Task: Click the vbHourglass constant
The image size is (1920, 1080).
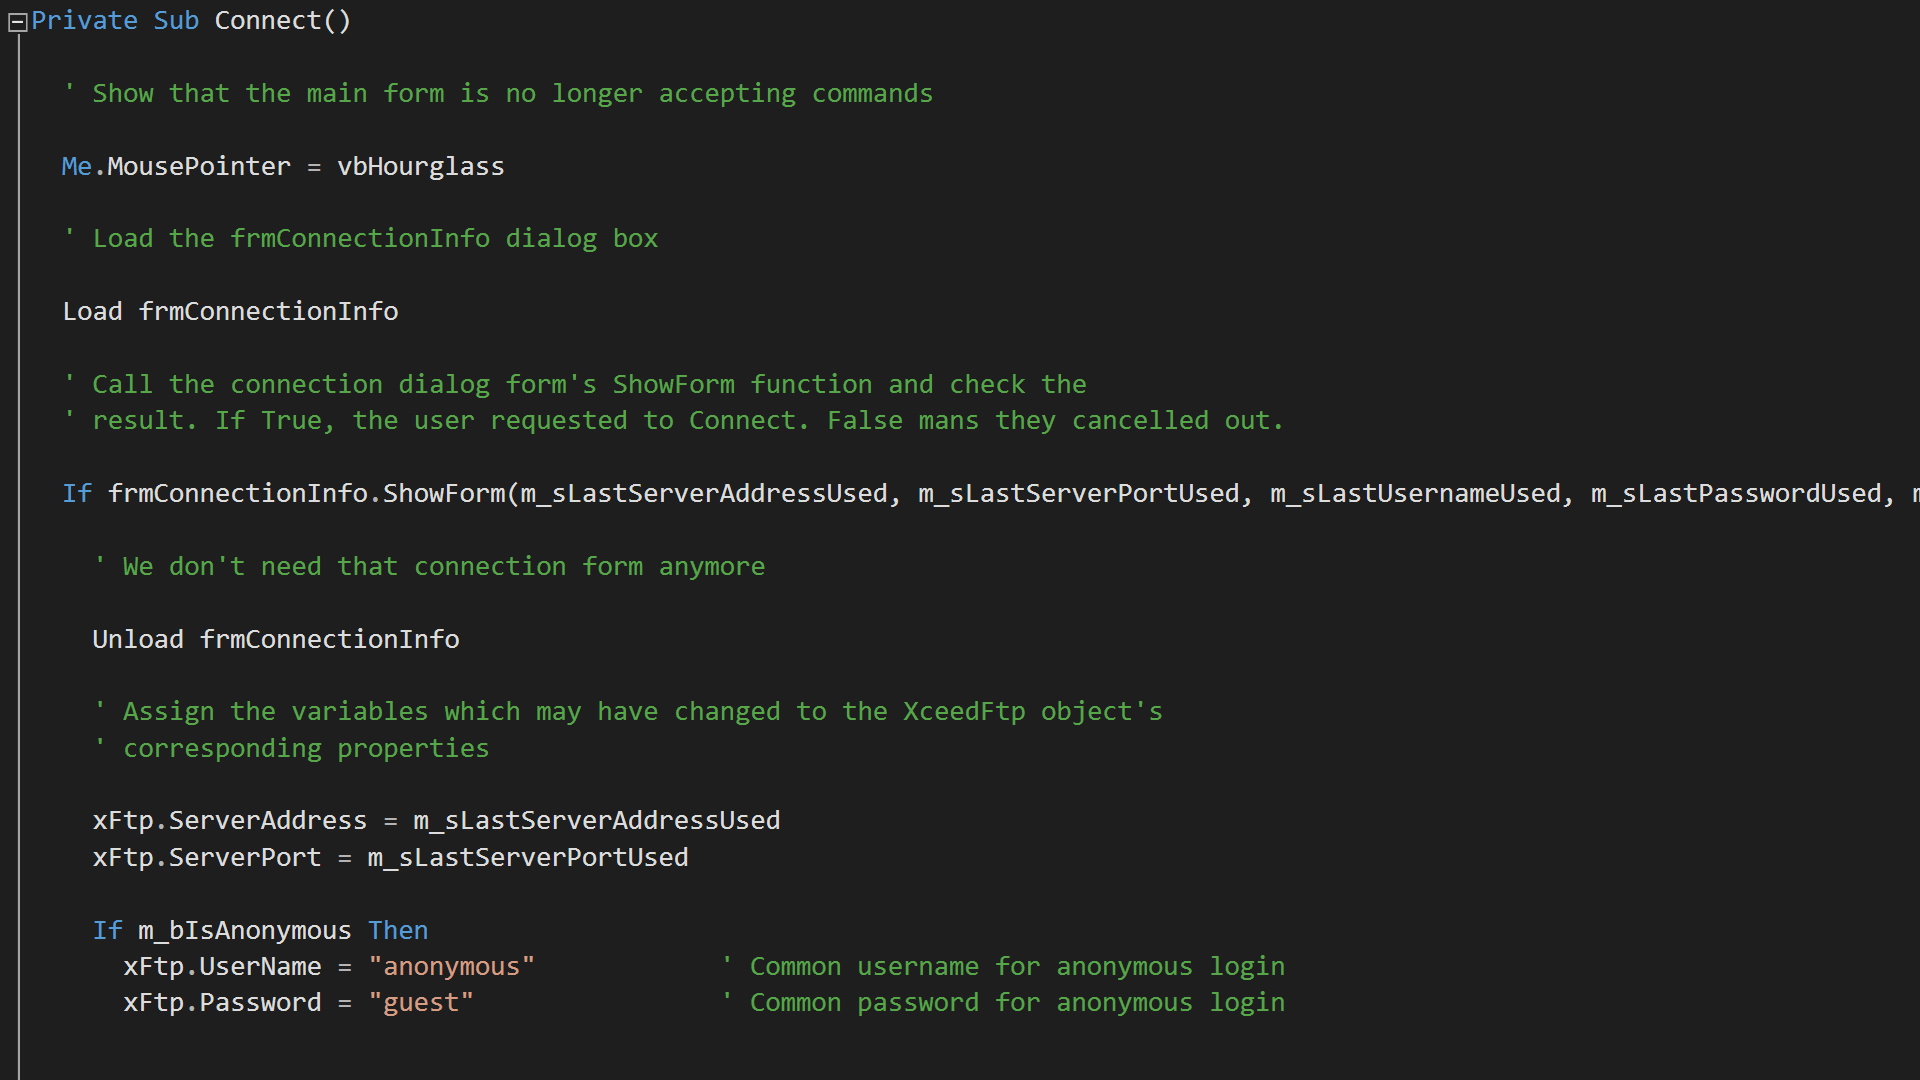Action: (420, 166)
